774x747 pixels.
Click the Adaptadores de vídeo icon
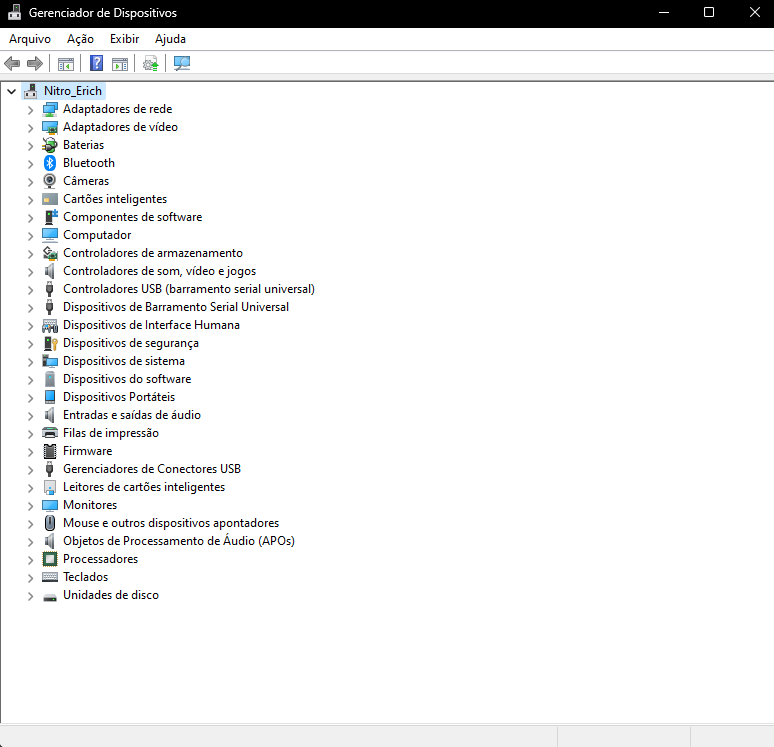(50, 127)
